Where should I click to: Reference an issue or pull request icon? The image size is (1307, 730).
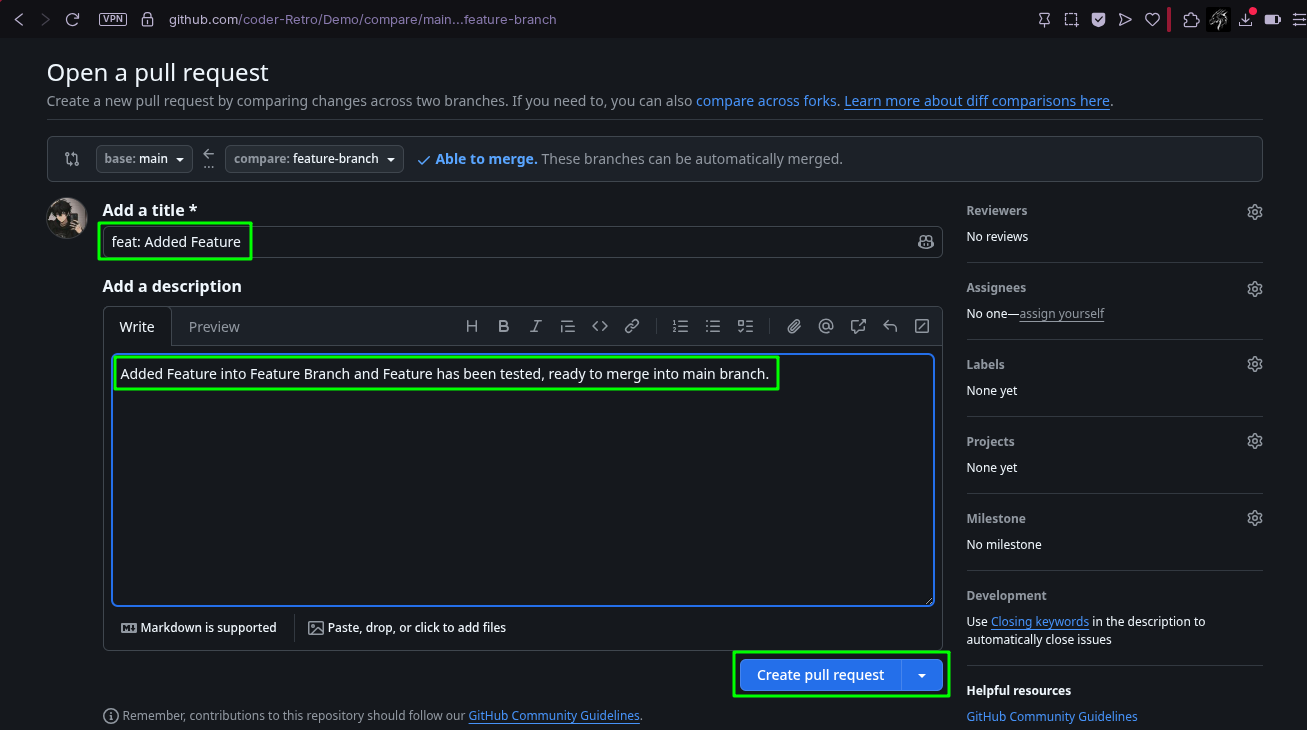(x=858, y=326)
